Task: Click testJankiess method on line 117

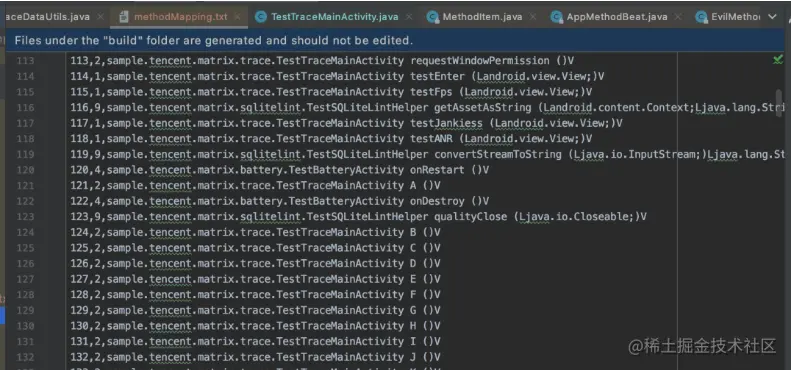Action: [x=446, y=123]
